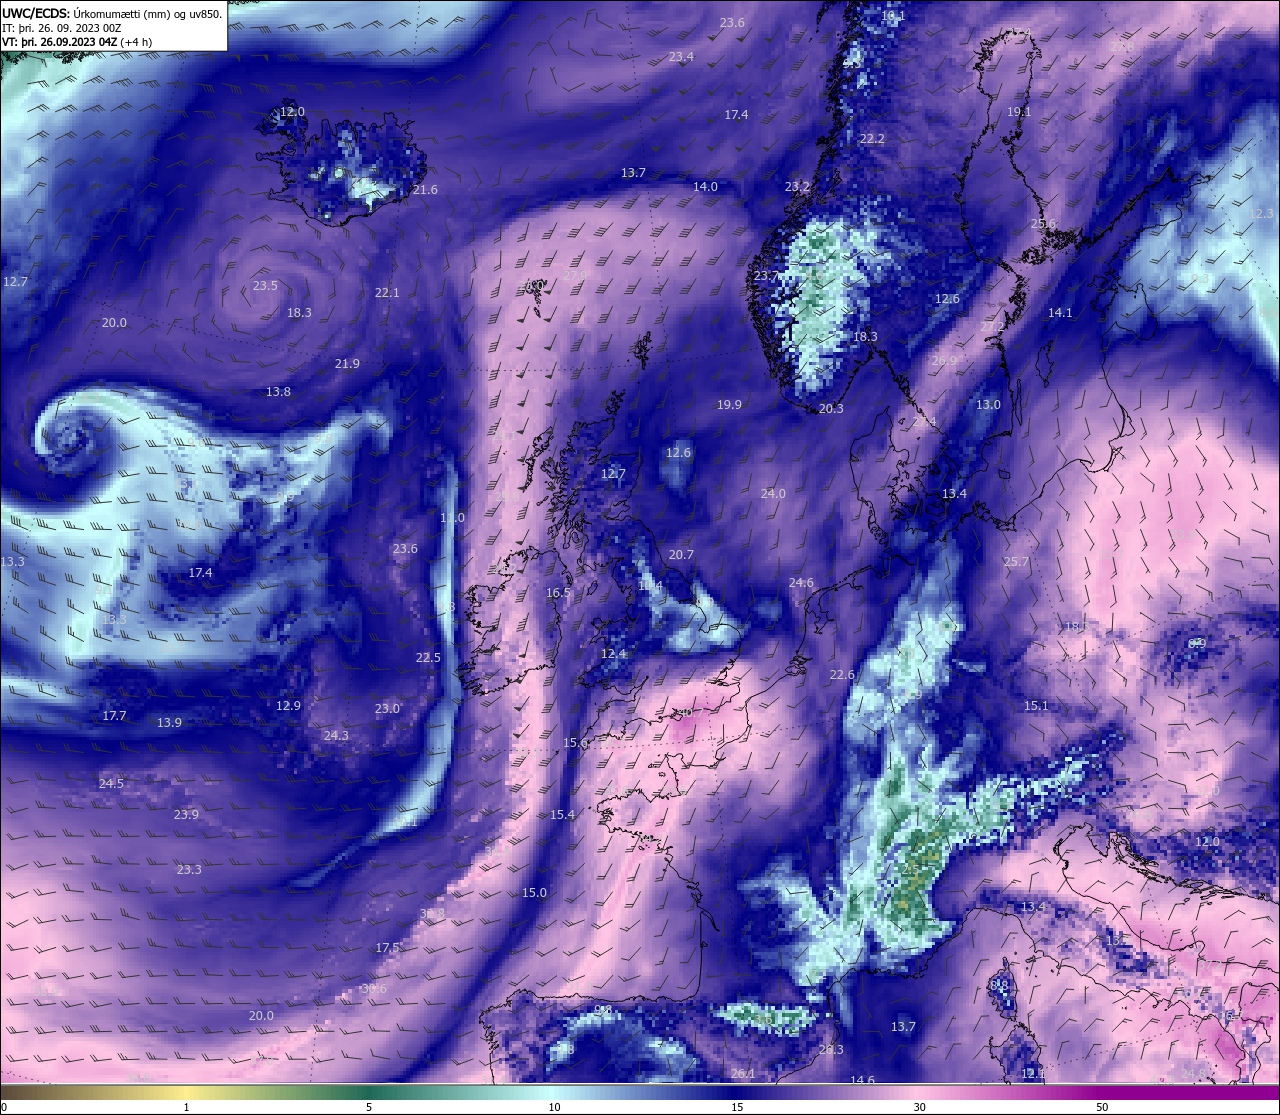The height and width of the screenshot is (1115, 1280).
Task: Click the 15.6 value label
Action: (575, 743)
